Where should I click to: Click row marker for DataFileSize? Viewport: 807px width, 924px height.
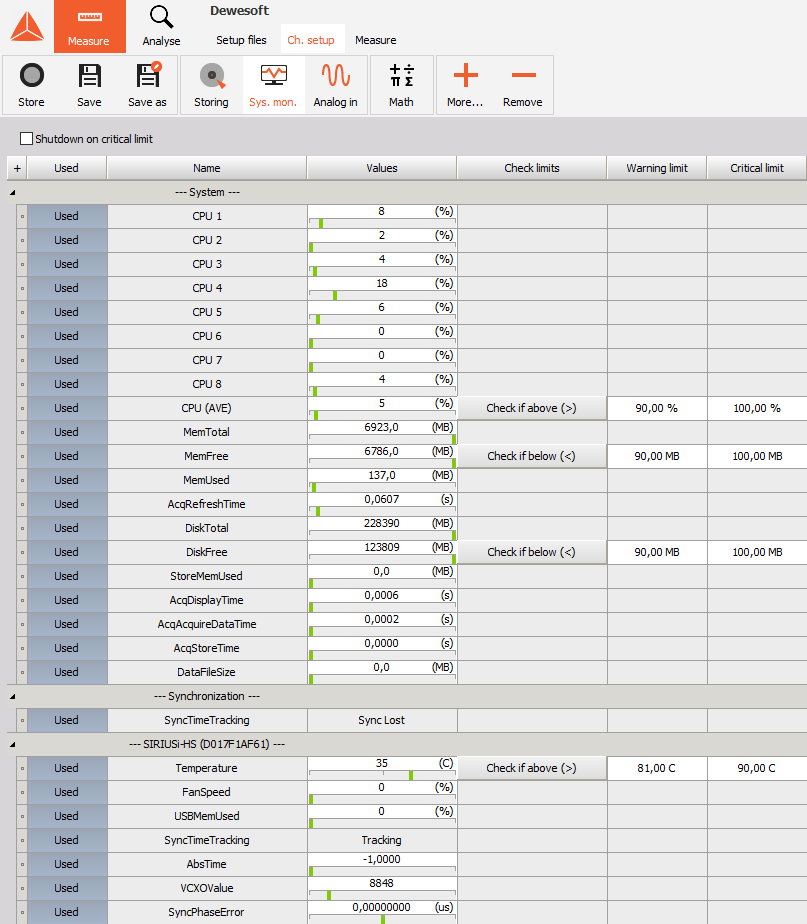[22, 672]
